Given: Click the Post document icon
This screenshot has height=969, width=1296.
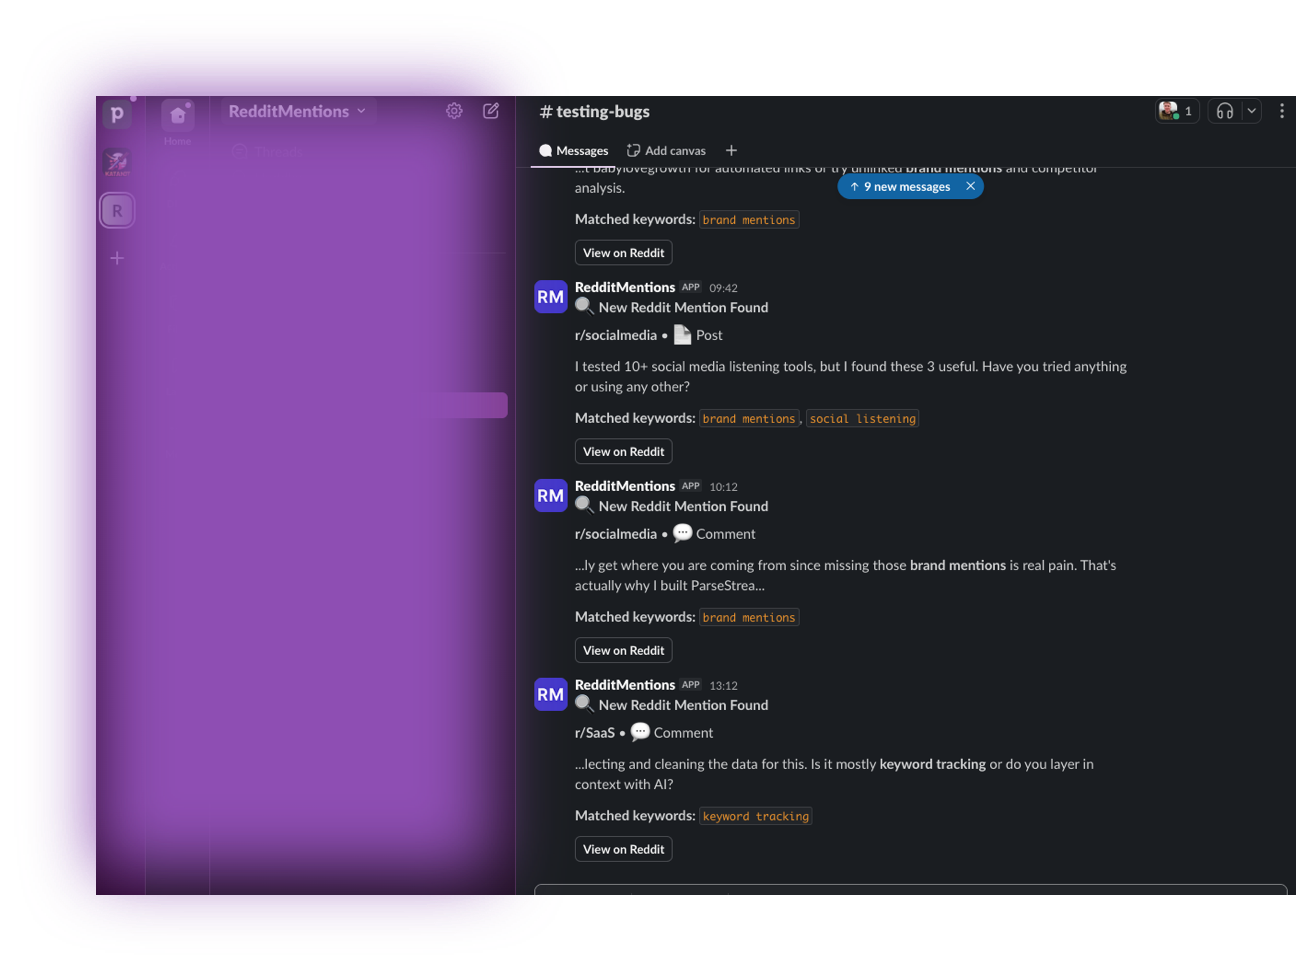Looking at the screenshot, I should 682,335.
